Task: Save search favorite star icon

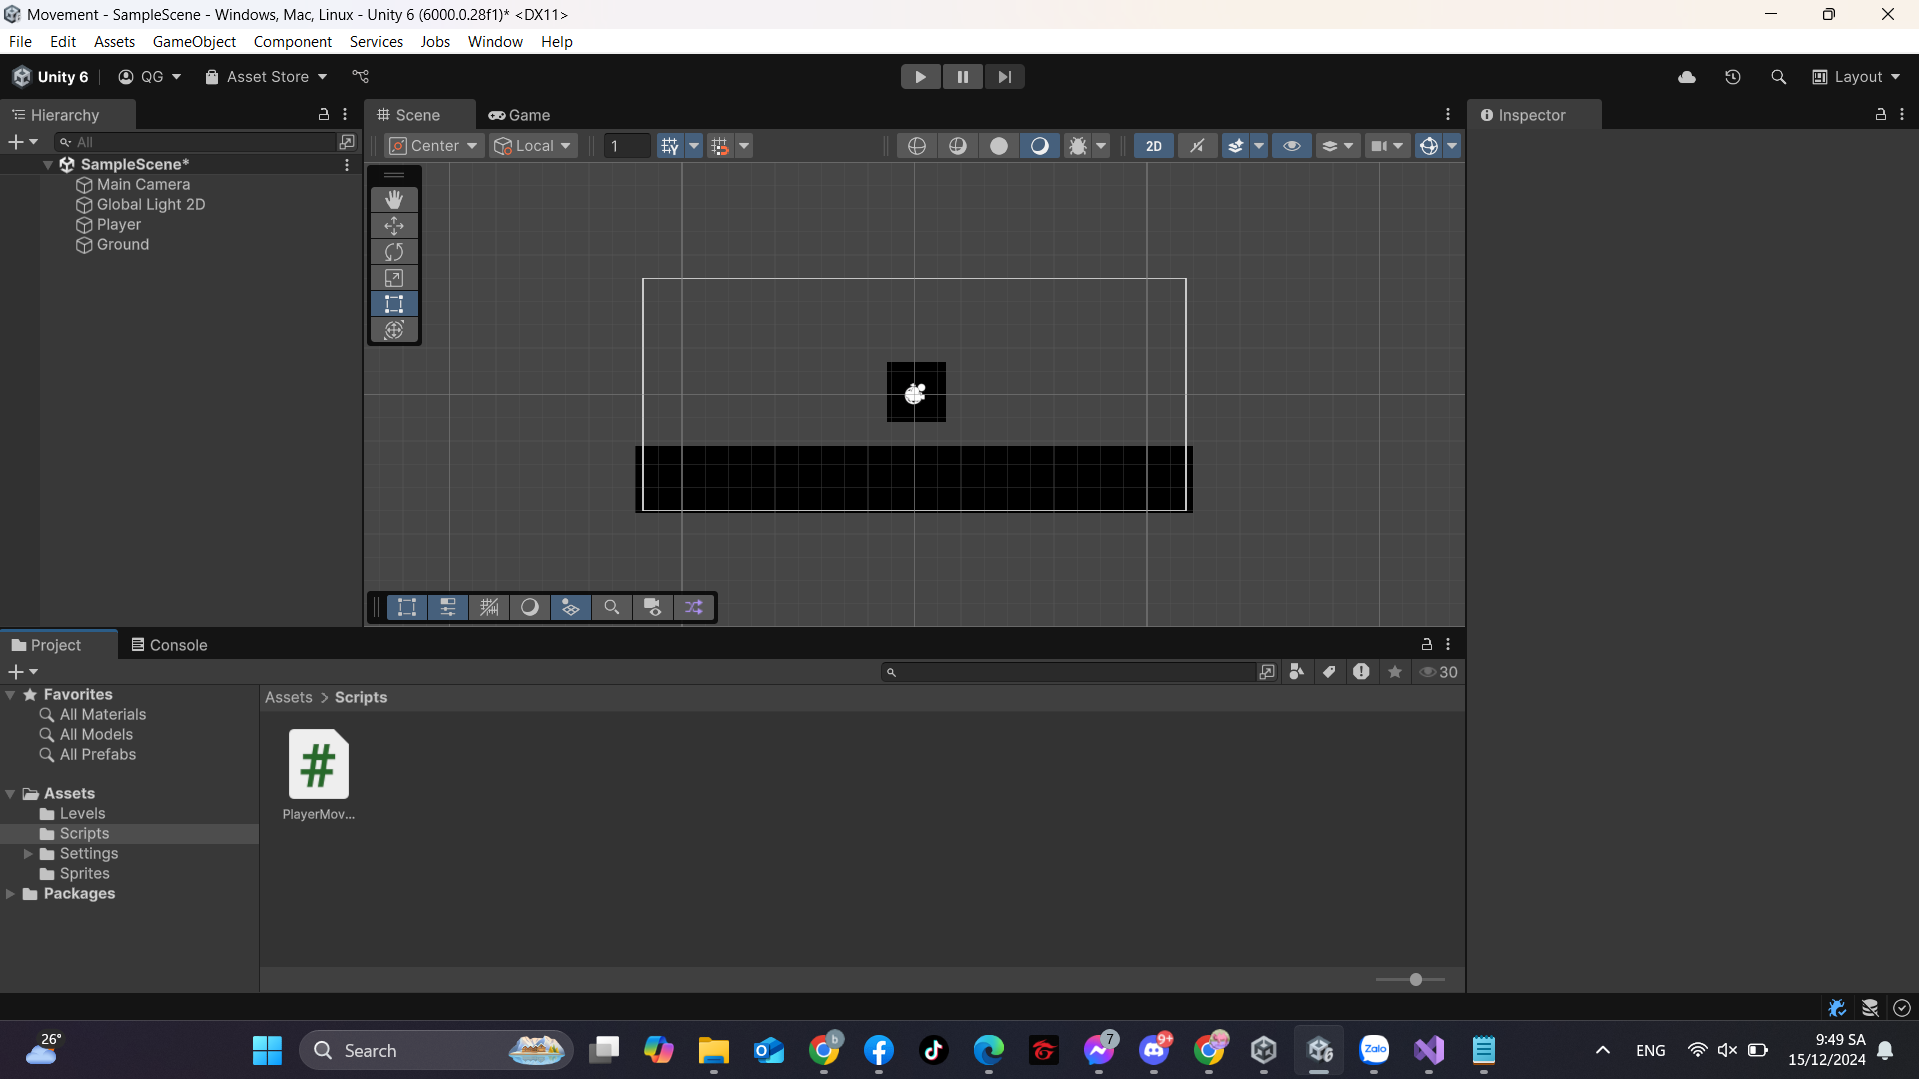Action: 1395,672
